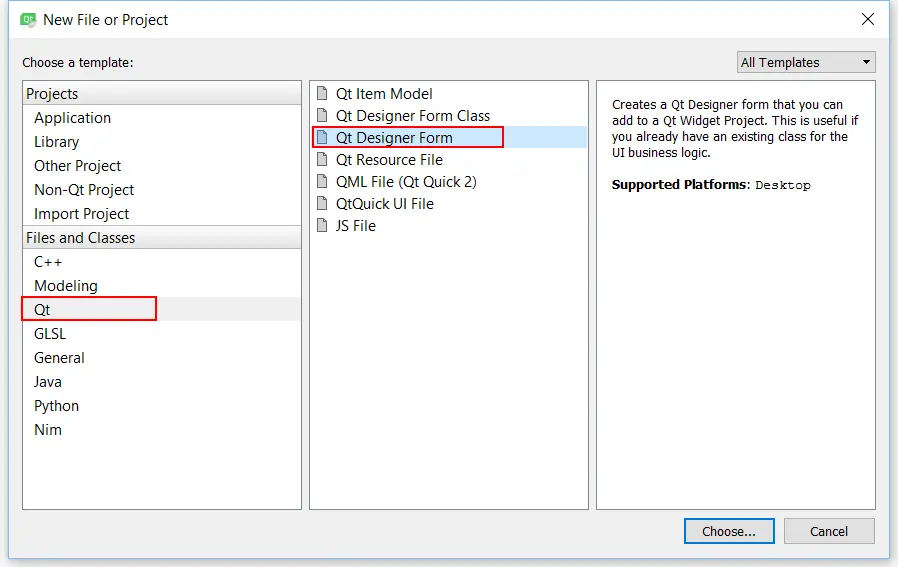This screenshot has width=898, height=567.
Task: Click the Qt Resource File icon
Action: [x=322, y=160]
